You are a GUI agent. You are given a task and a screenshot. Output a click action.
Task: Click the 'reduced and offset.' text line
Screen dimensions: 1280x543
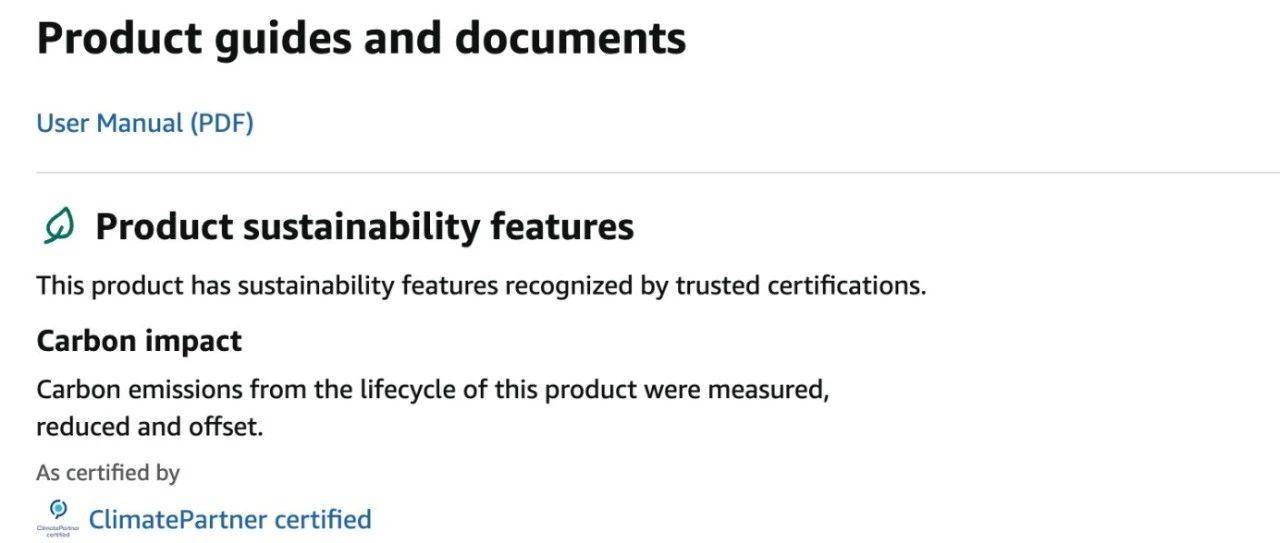(x=150, y=427)
